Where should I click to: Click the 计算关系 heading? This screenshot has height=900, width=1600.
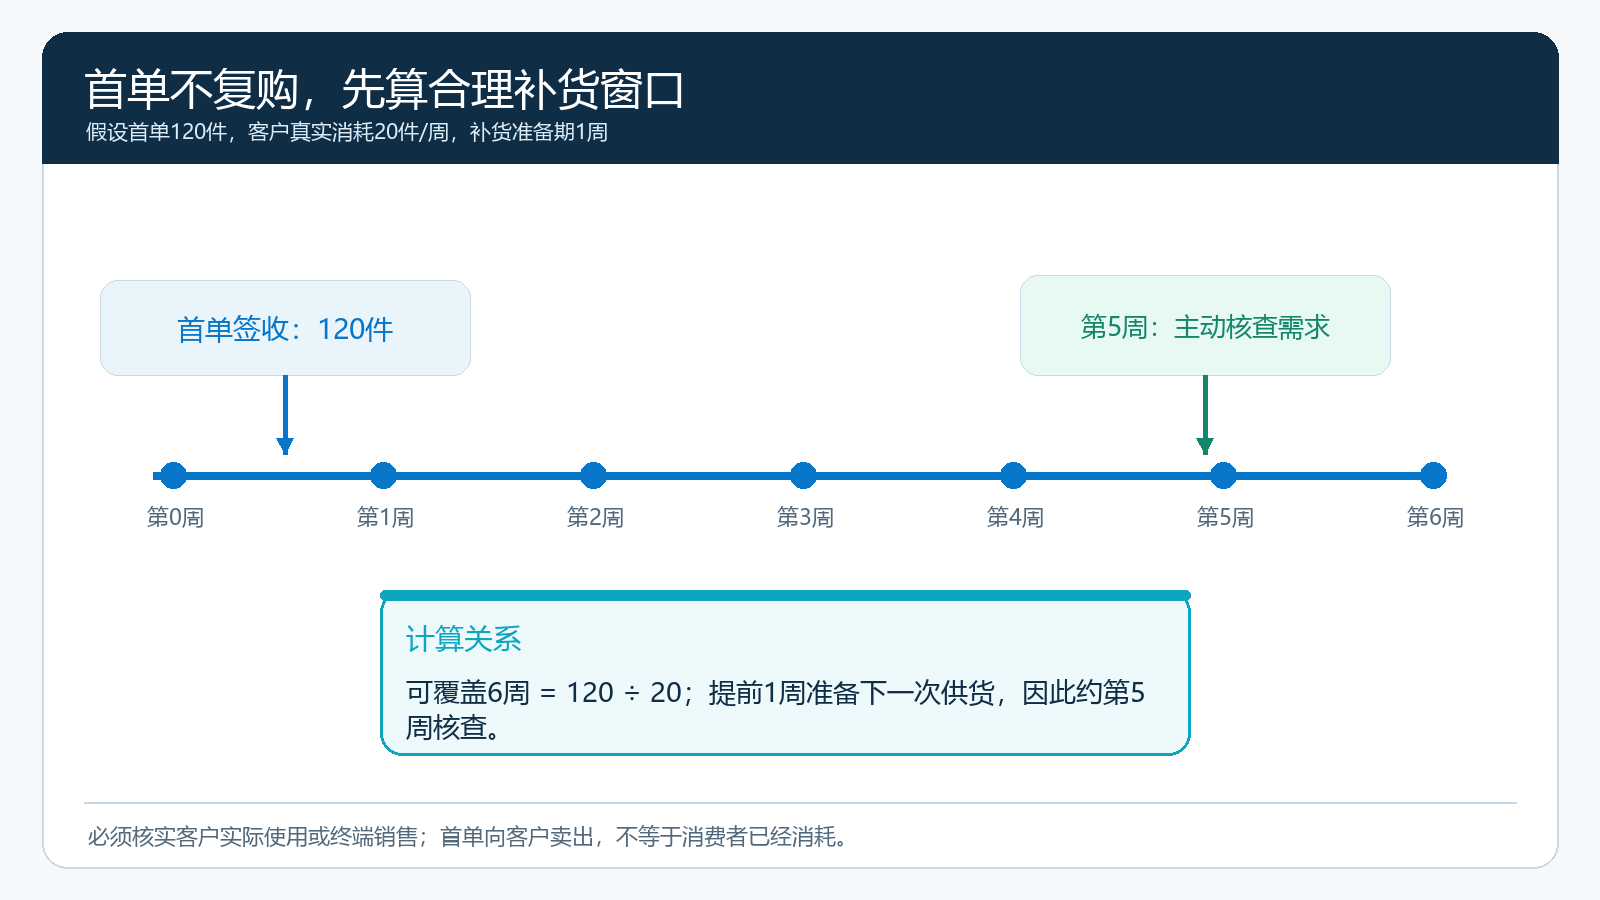point(464,639)
